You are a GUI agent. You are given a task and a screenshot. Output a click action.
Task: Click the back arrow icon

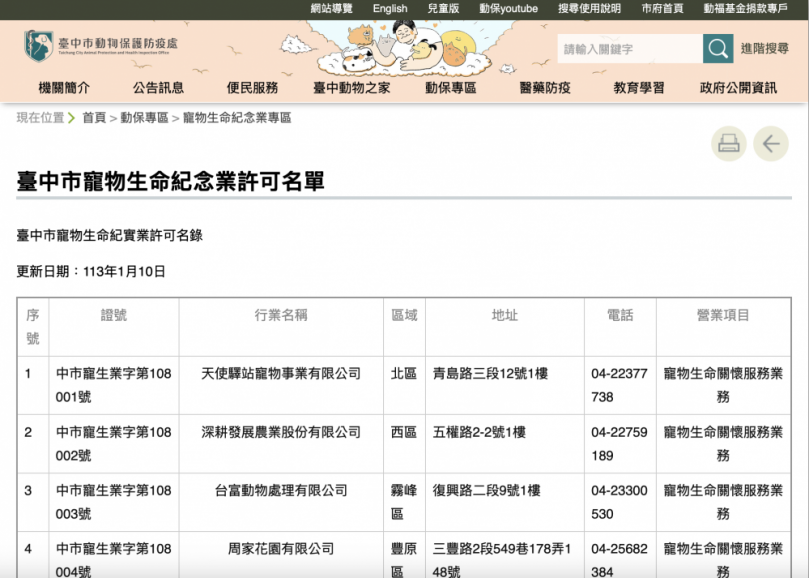pyautogui.click(x=771, y=143)
